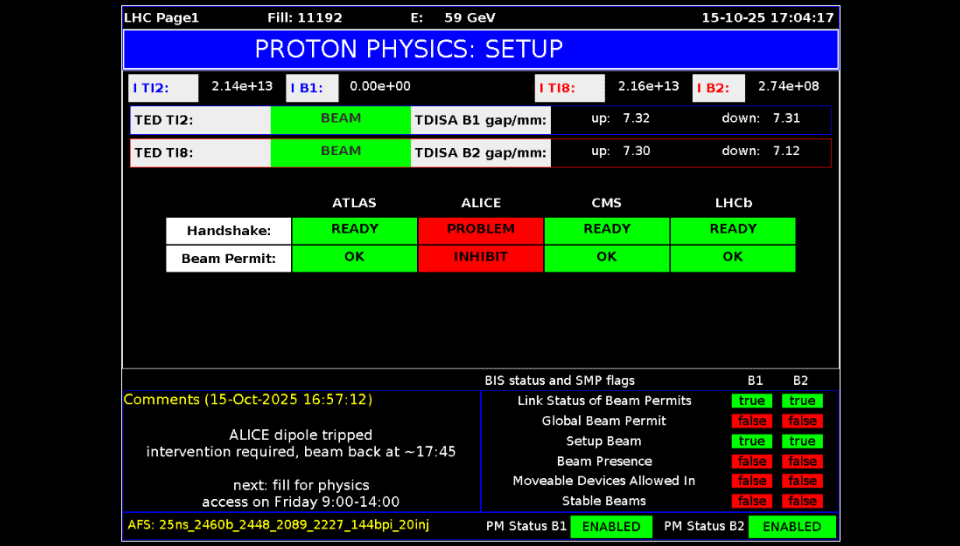Select the I TI2 intensity label
960x546 pixels.
[163, 88]
